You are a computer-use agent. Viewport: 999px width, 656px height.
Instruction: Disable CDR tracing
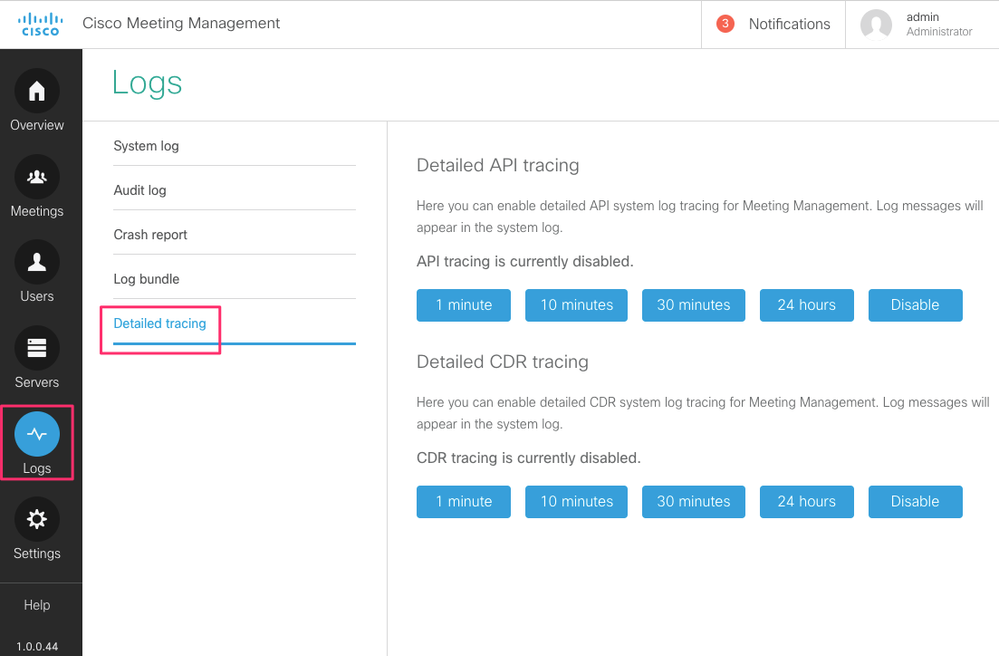pos(916,502)
